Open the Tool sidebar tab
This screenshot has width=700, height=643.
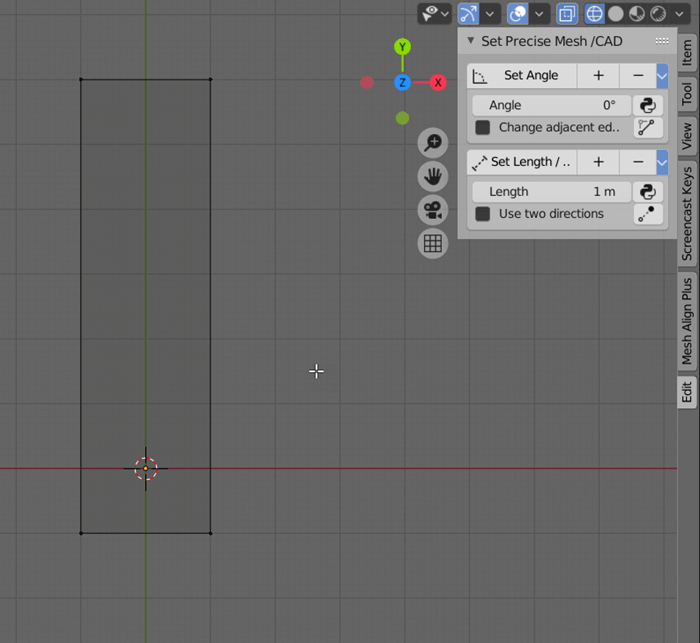click(687, 94)
